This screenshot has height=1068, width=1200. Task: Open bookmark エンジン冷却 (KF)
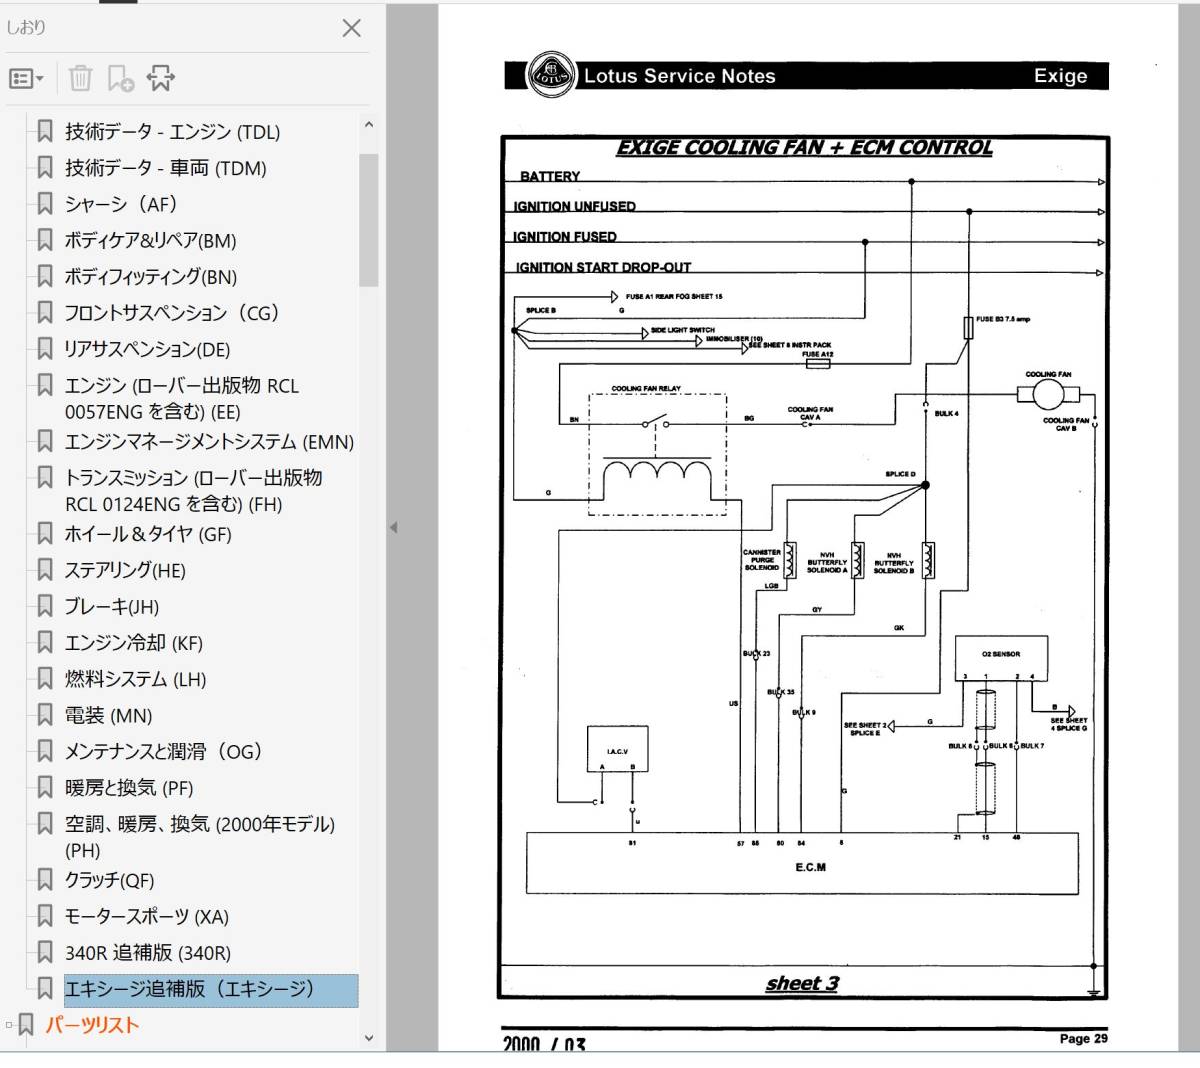(134, 643)
